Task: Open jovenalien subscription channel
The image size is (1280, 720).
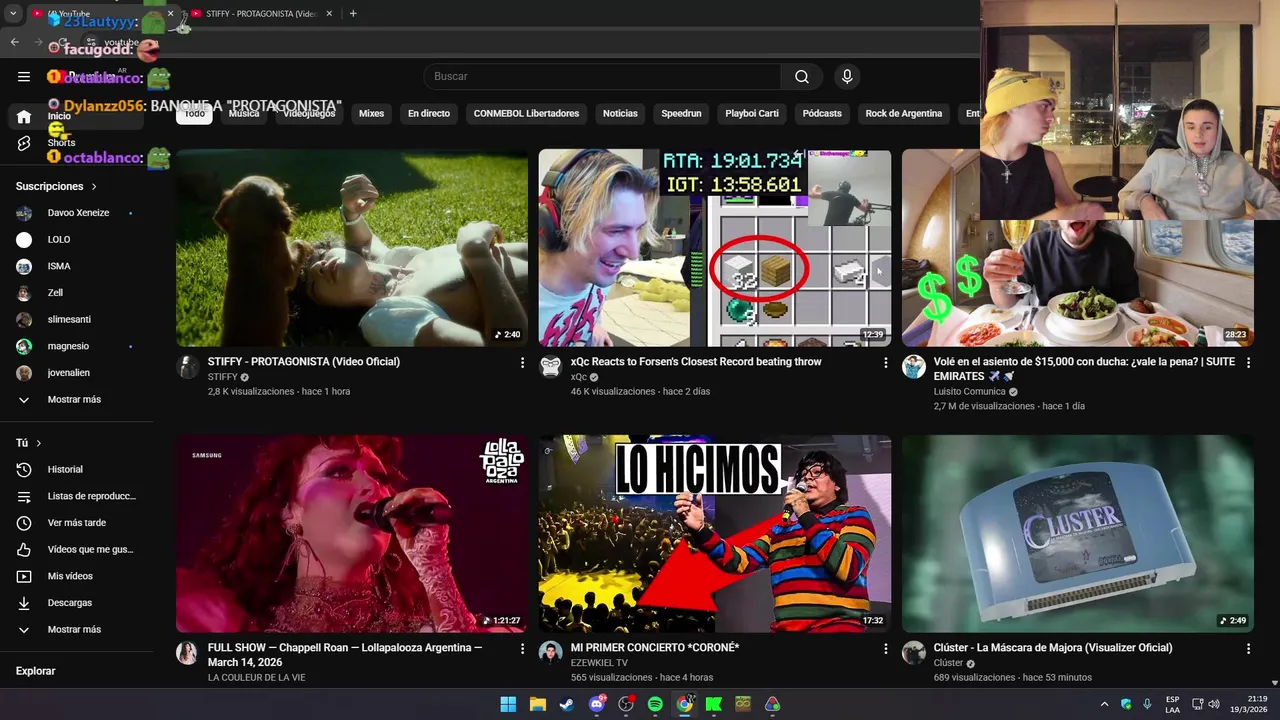Action: 78,373
